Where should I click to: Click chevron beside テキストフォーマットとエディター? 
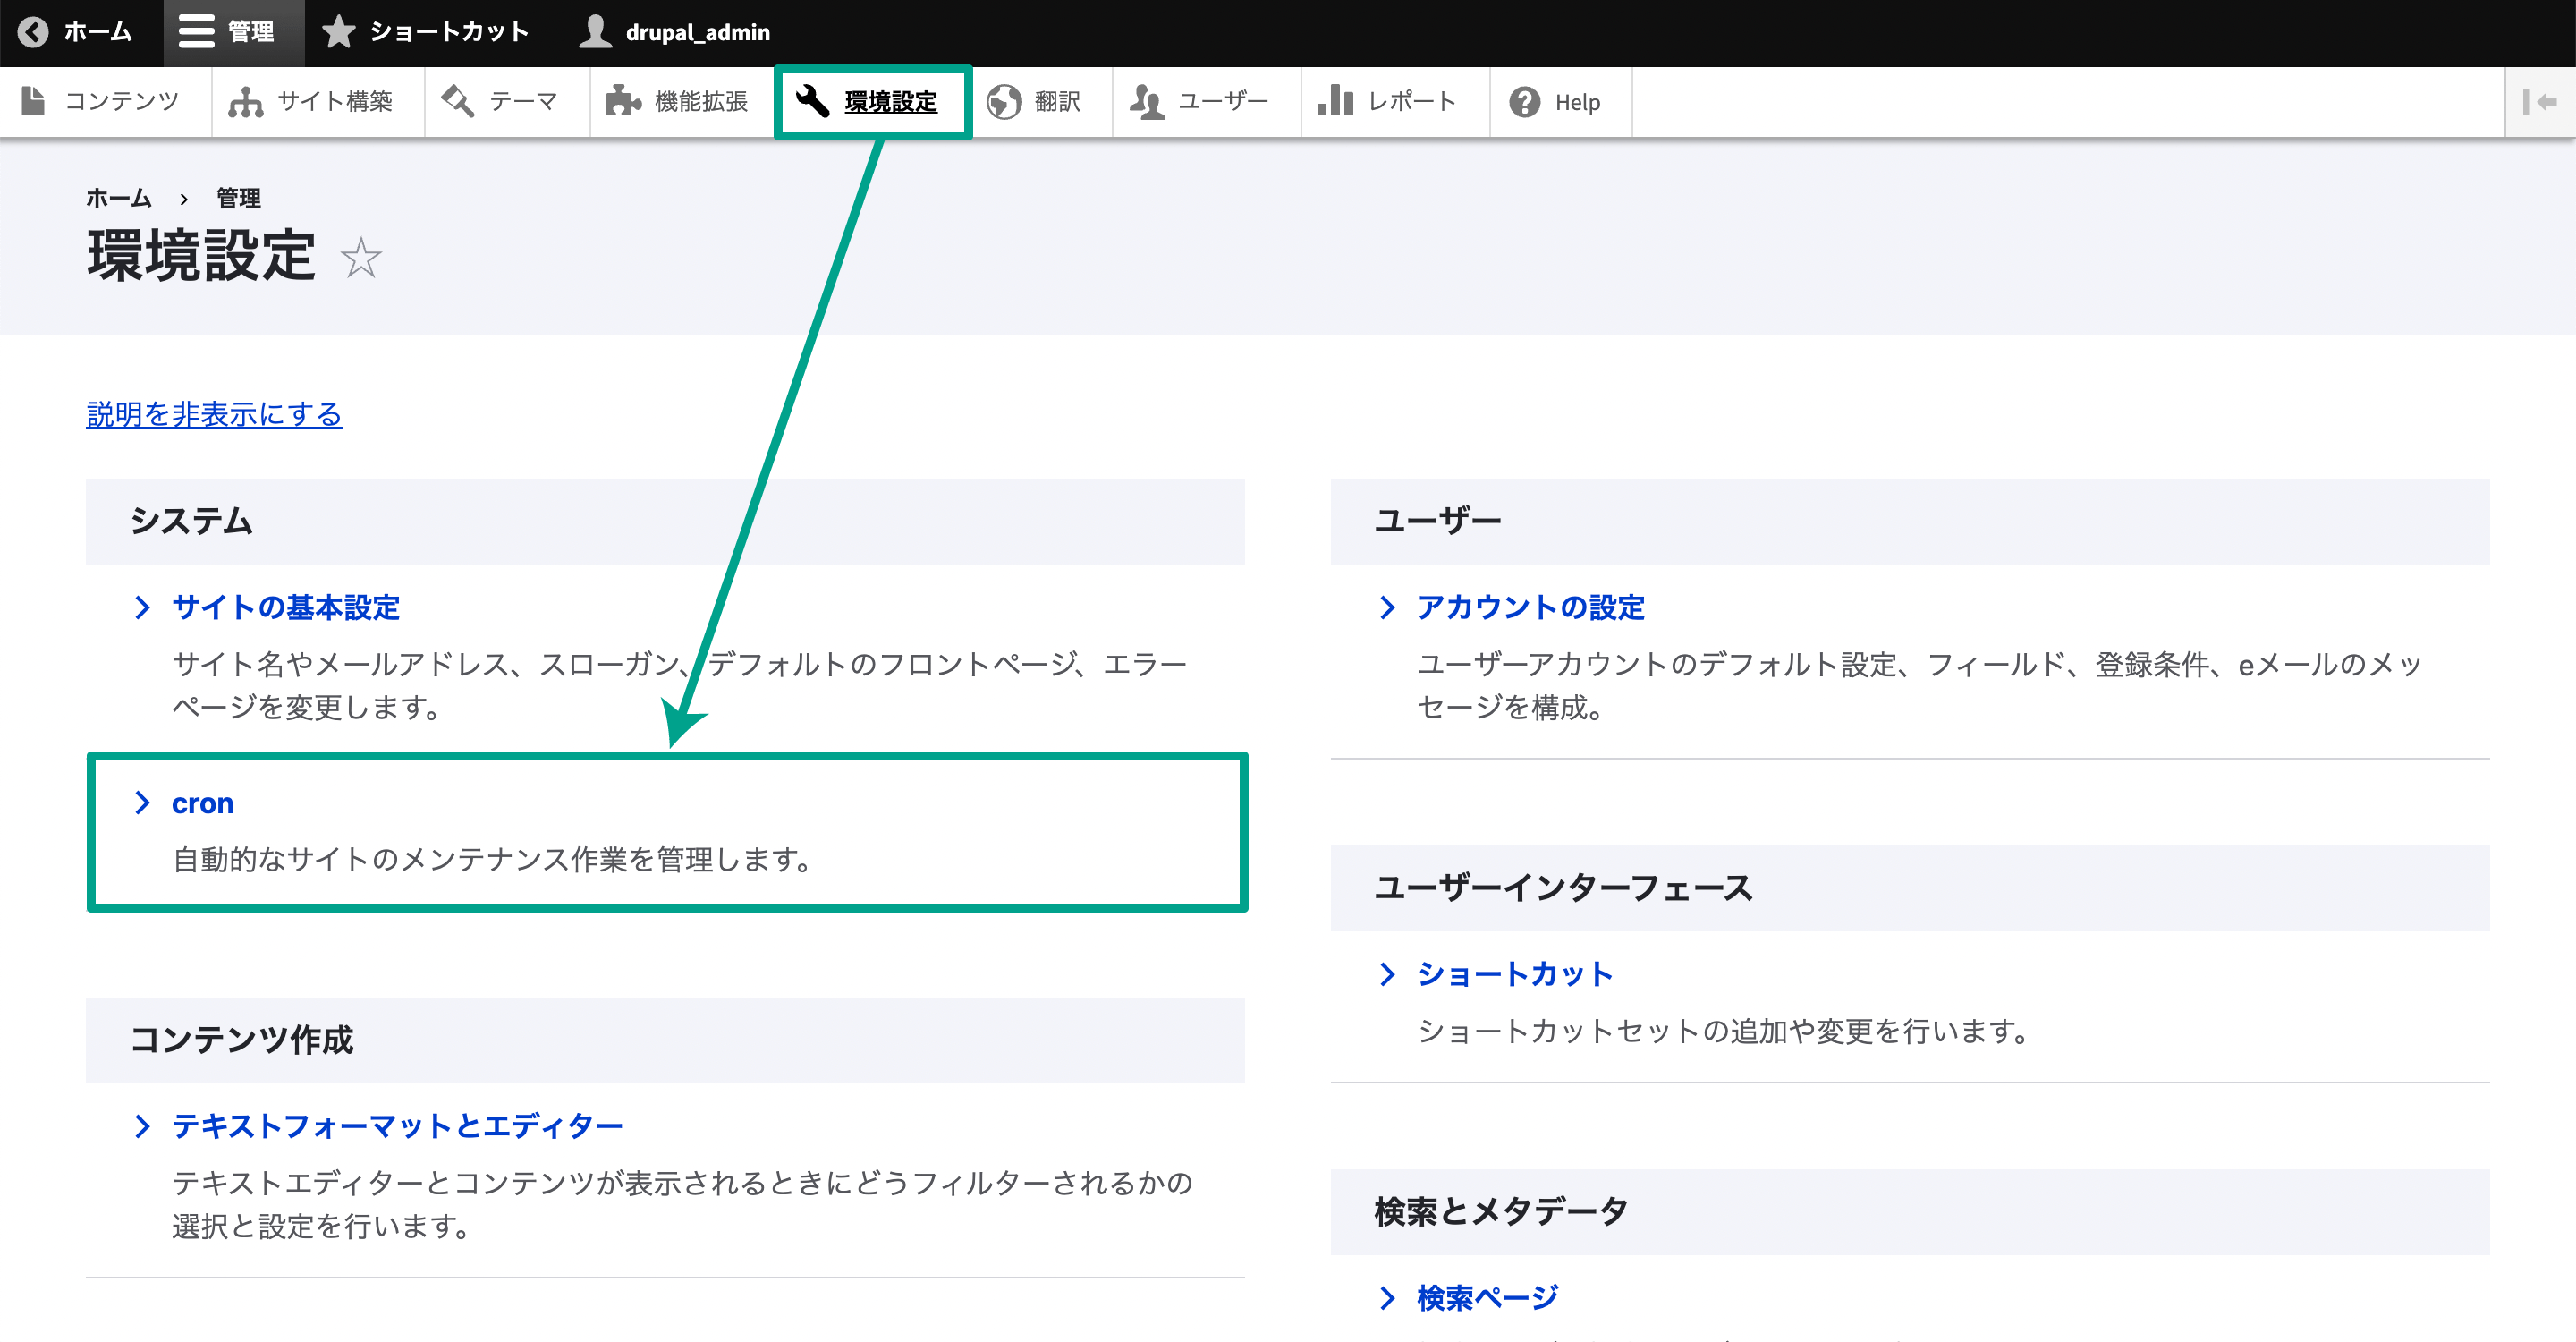142,1126
